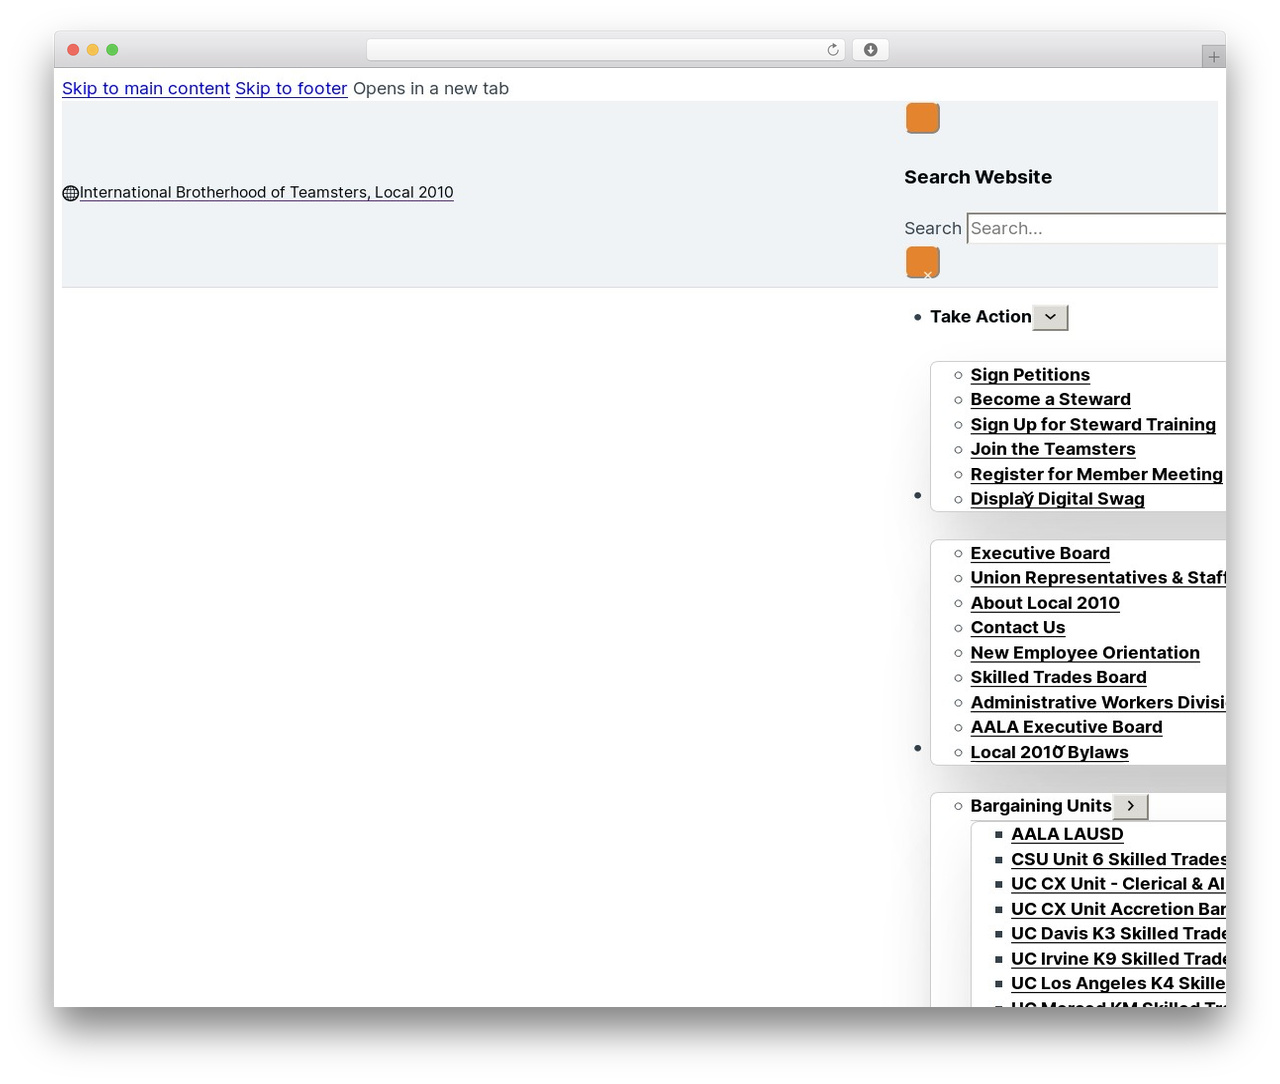Image resolution: width=1280 pixels, height=1084 pixels.
Task: Click the Search Website heading text
Action: 978,177
